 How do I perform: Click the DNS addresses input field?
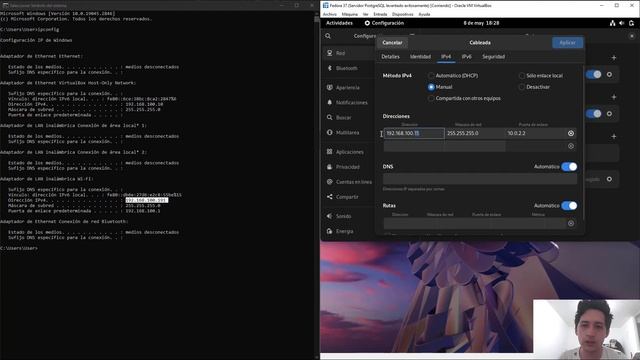tap(480, 179)
